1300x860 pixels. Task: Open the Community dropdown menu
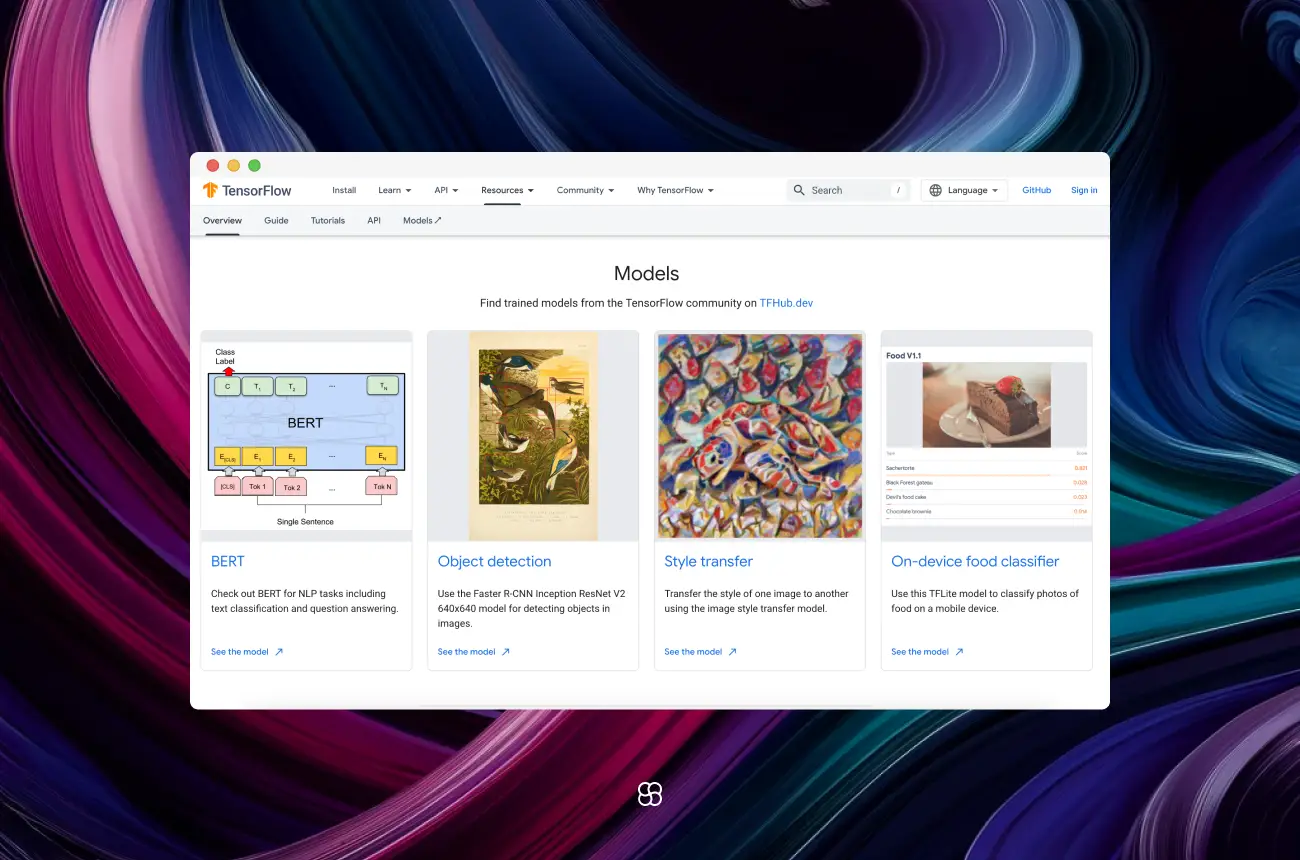point(586,190)
